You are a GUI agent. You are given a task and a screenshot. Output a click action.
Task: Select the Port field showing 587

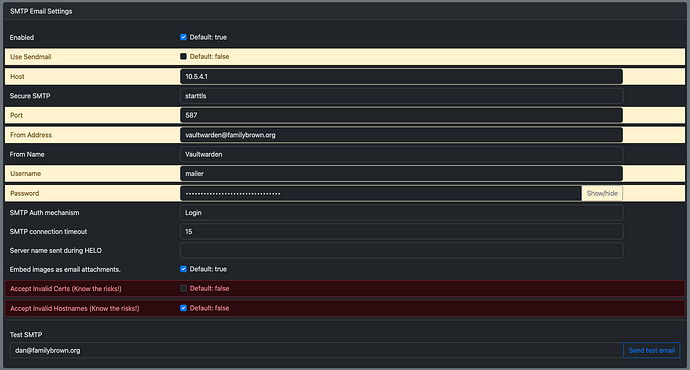[x=401, y=115]
